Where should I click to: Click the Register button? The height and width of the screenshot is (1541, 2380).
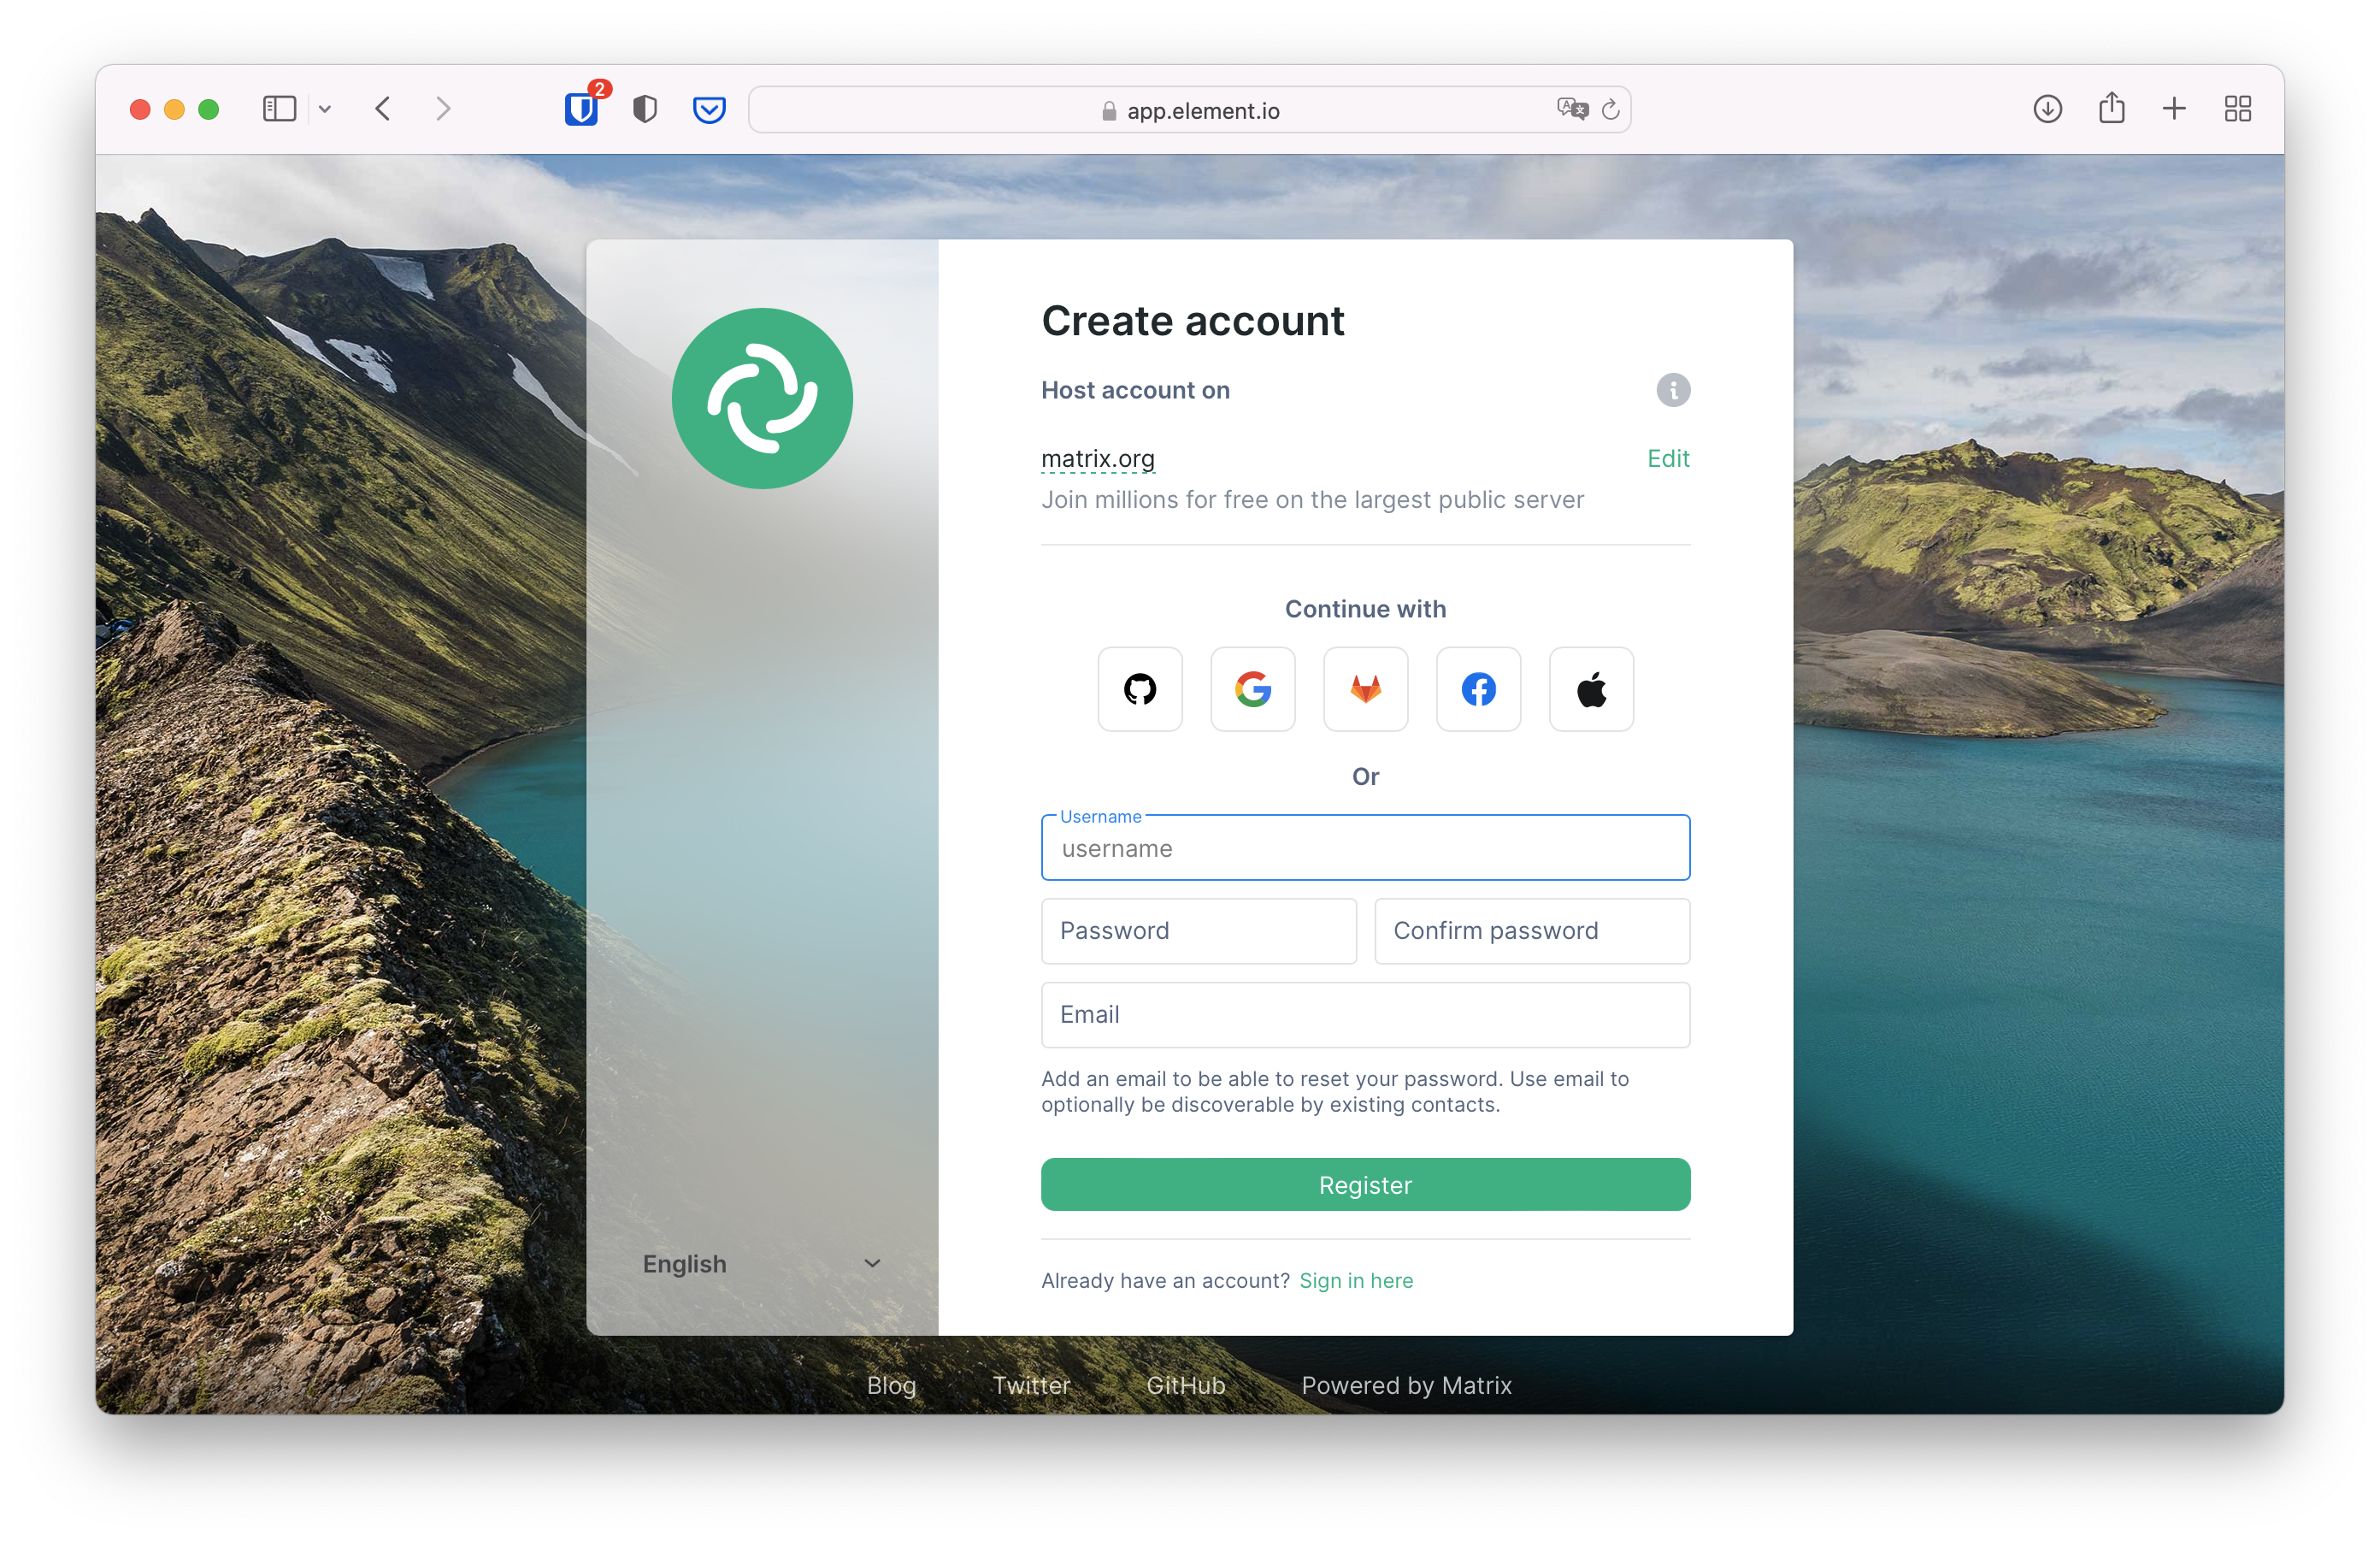click(1365, 1184)
